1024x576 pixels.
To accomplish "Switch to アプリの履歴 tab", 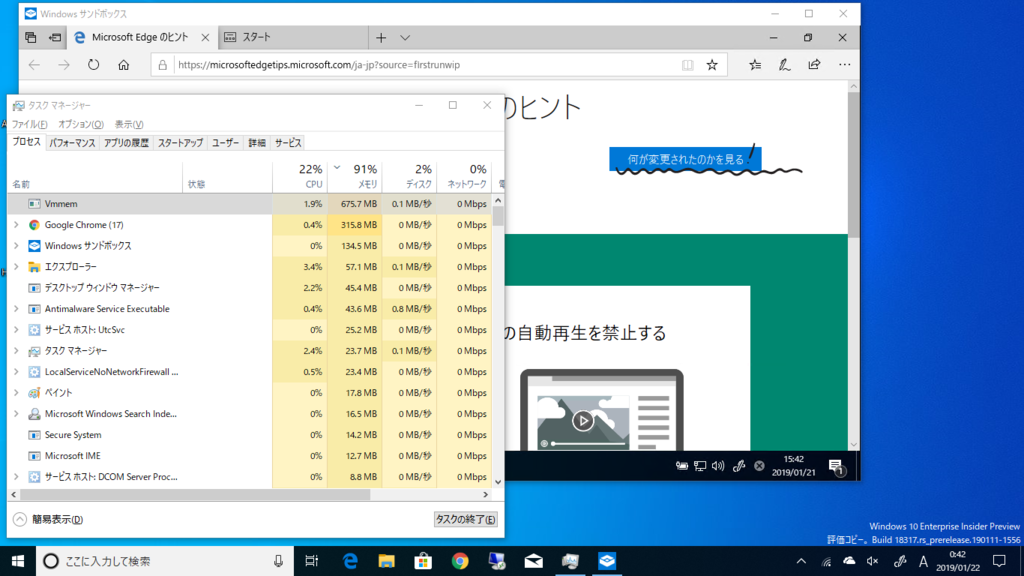I will tap(126, 142).
